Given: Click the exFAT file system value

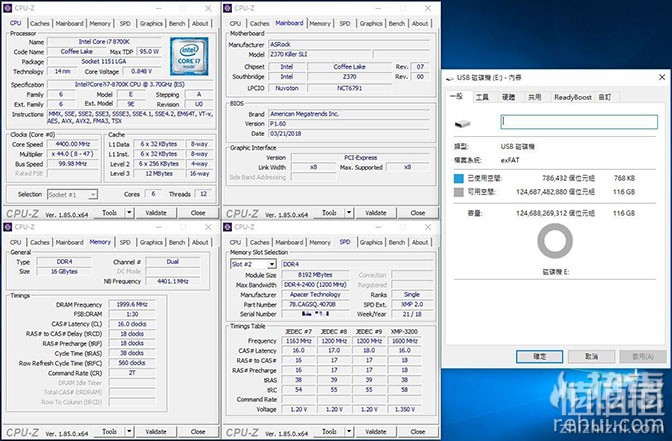Looking at the screenshot, I should pyautogui.click(x=510, y=160).
